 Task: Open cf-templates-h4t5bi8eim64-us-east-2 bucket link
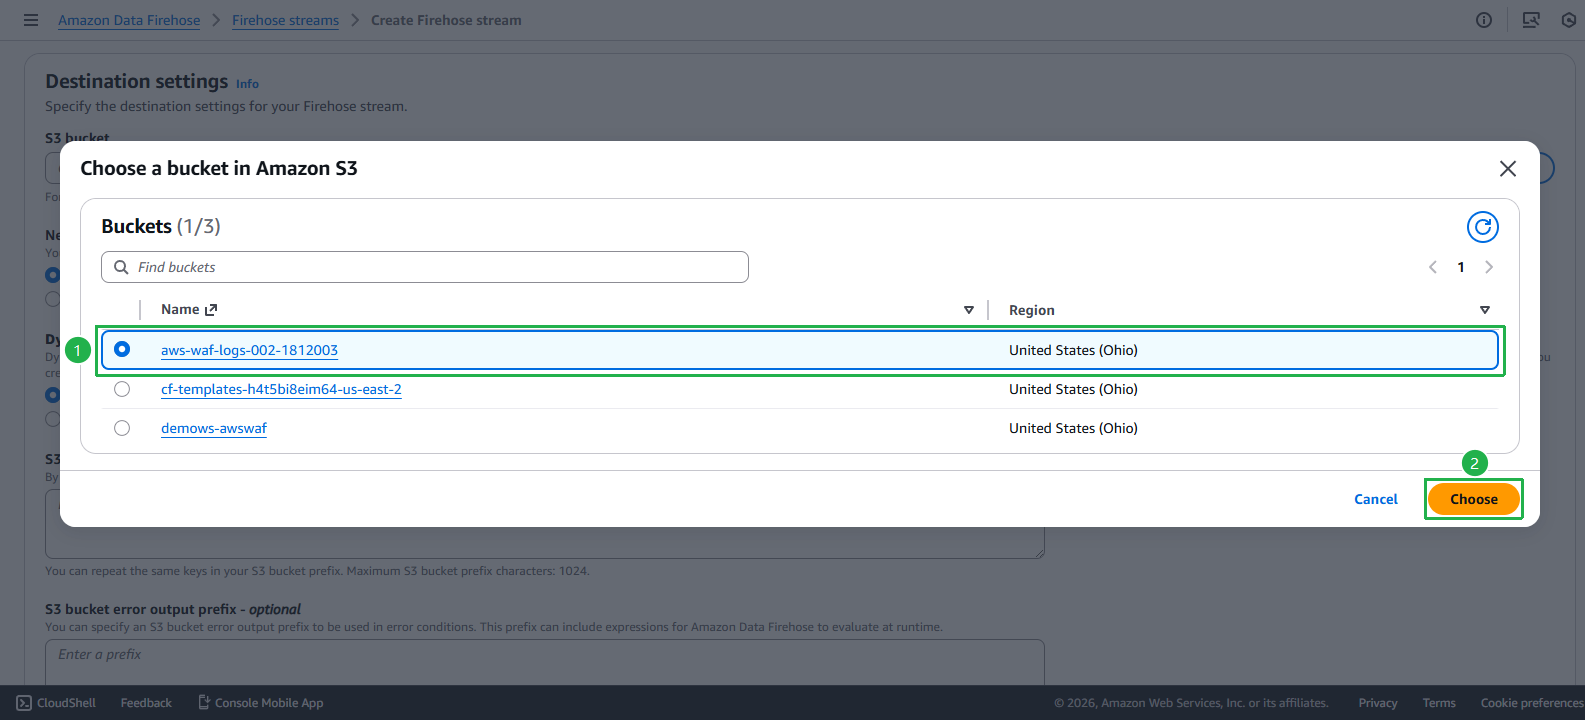pos(281,389)
